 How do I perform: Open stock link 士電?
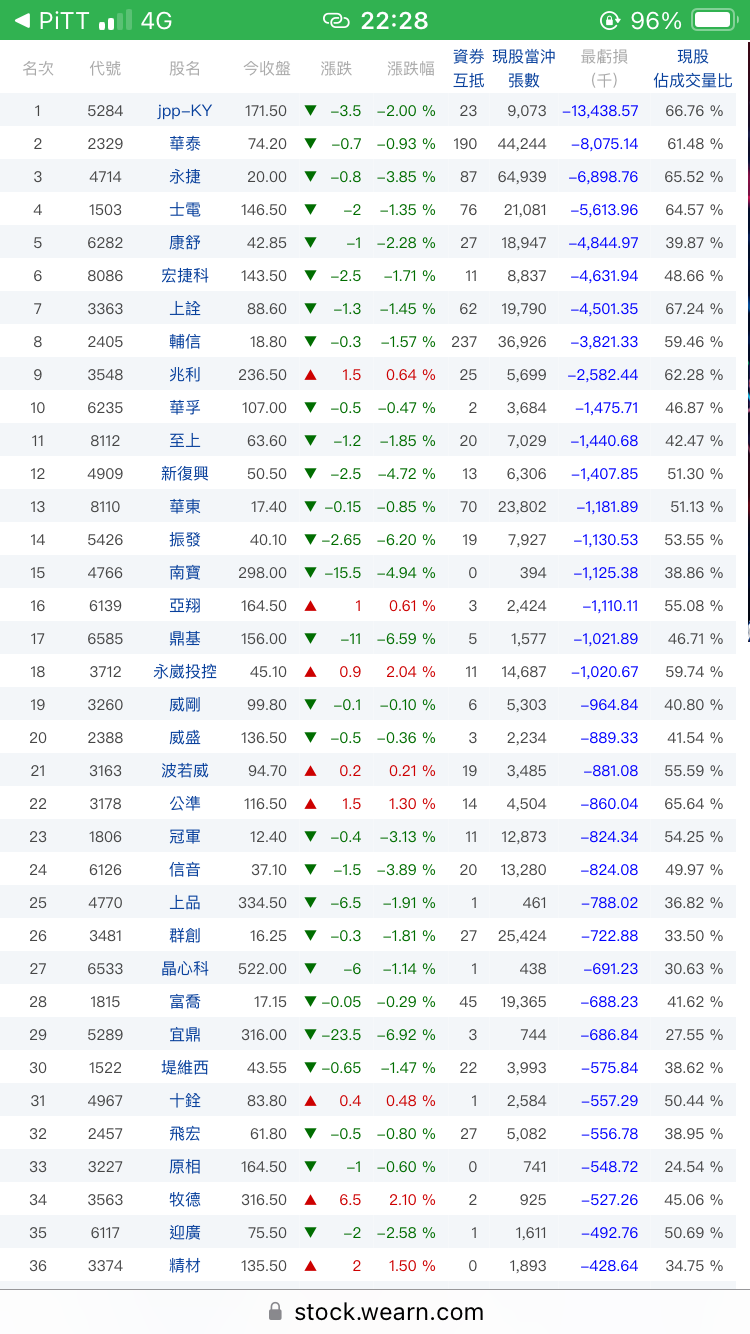(185, 210)
